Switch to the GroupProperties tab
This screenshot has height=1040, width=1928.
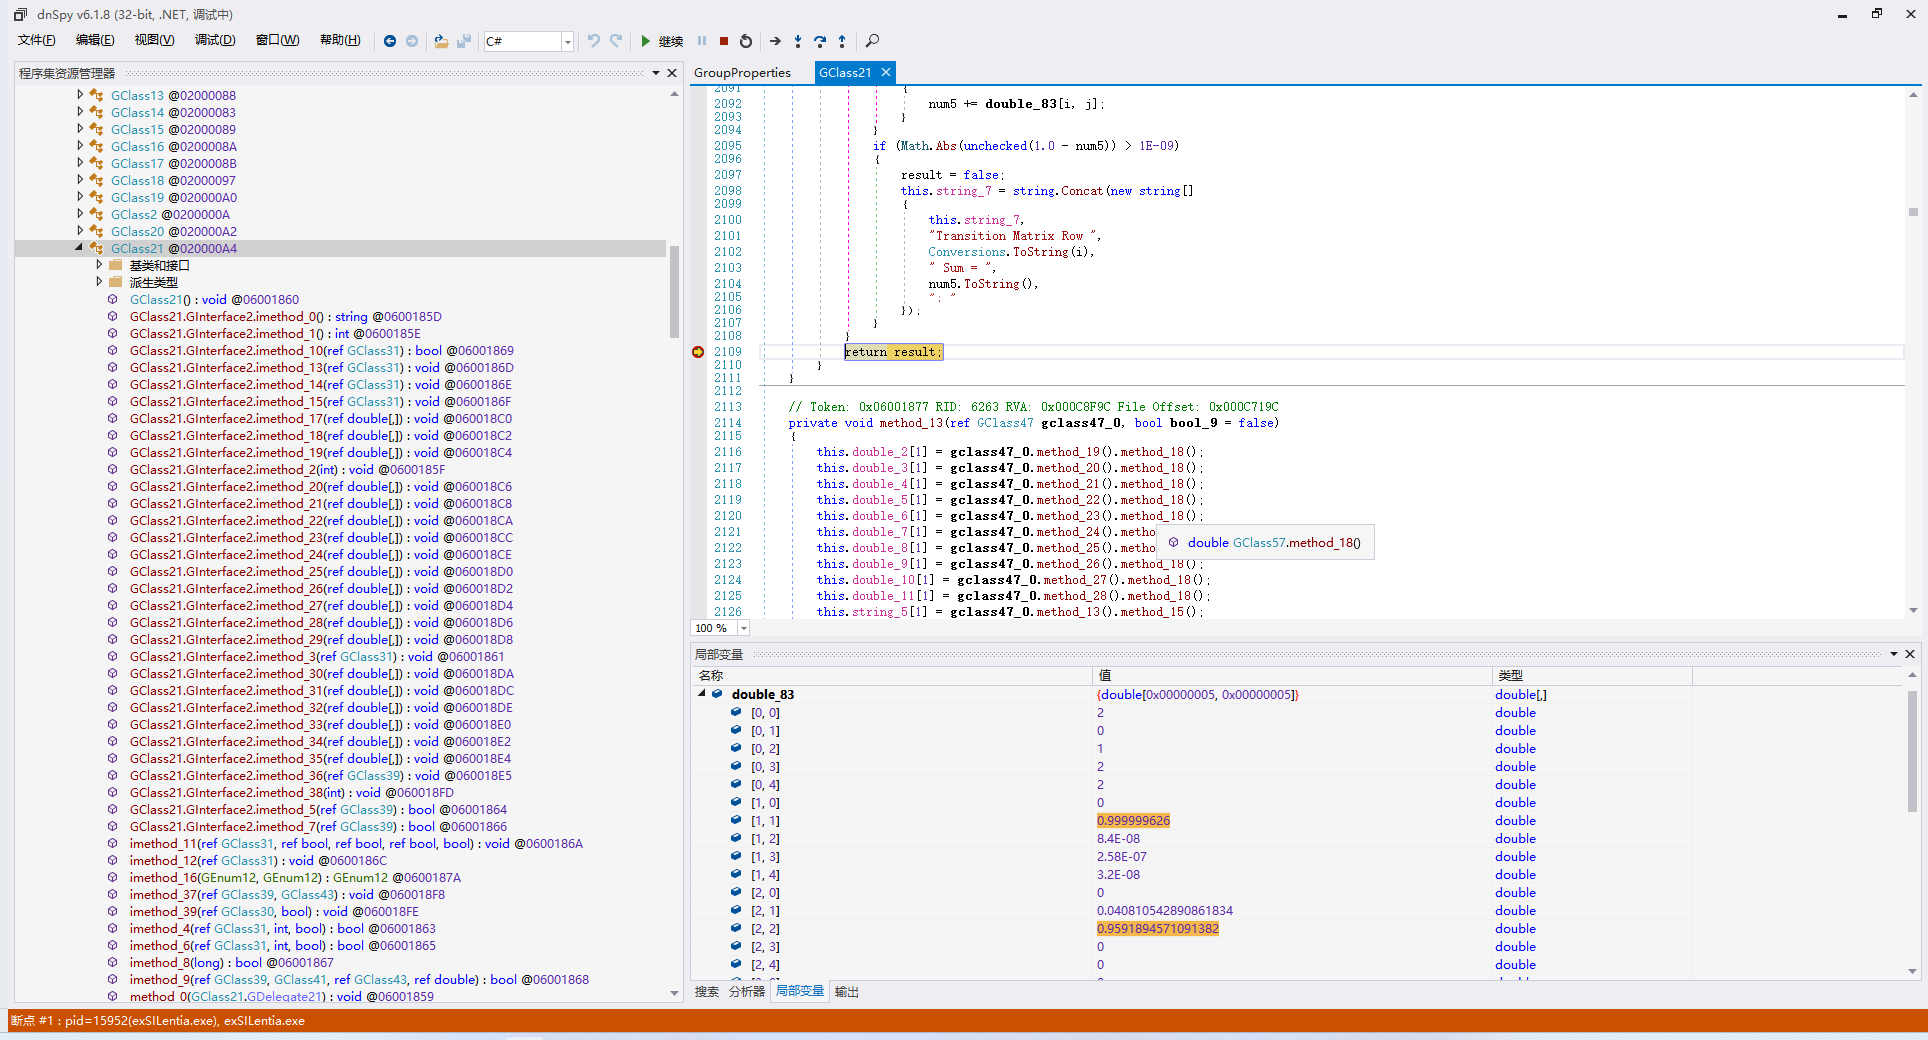click(x=742, y=73)
